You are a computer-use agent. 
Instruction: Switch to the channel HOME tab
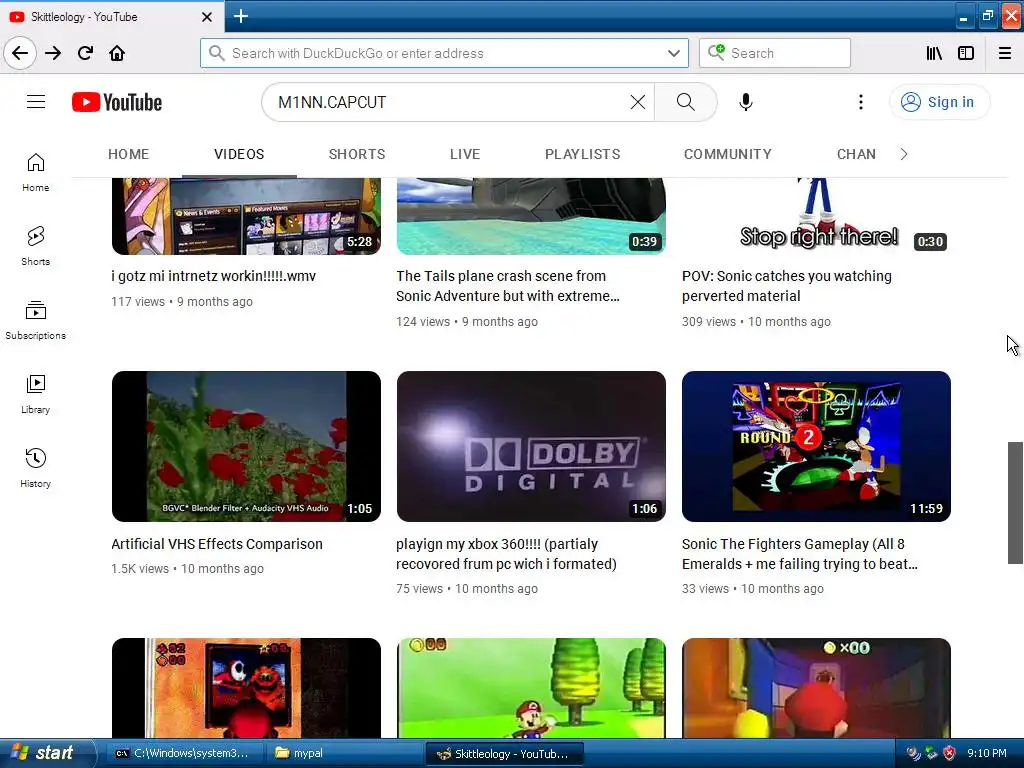129,154
